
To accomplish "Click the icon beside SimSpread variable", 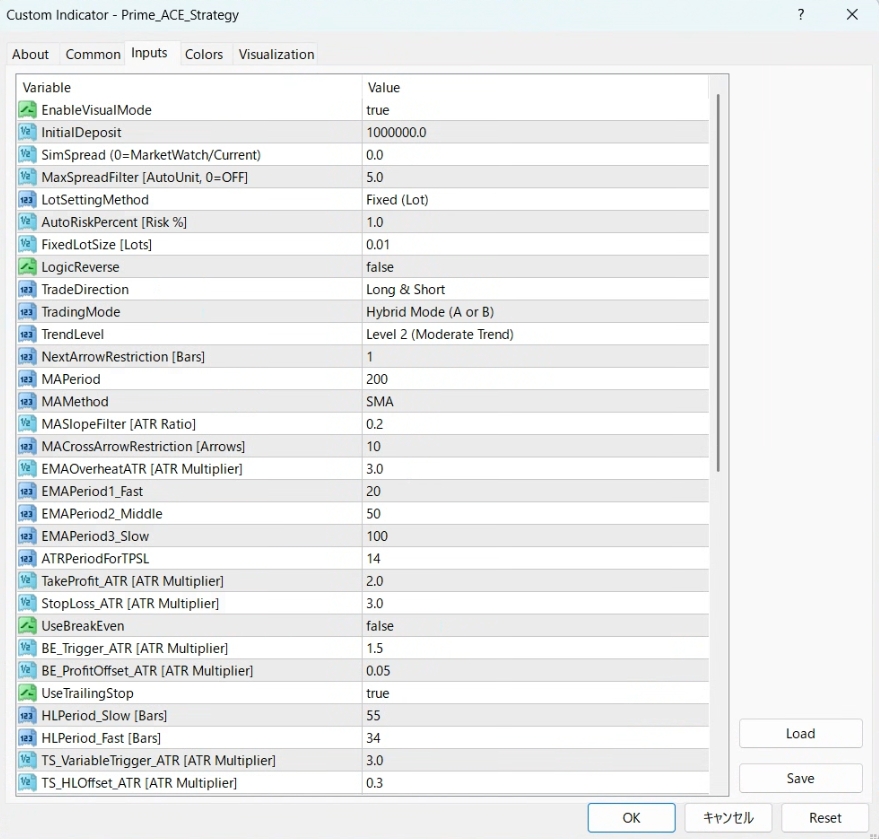I will (27, 155).
